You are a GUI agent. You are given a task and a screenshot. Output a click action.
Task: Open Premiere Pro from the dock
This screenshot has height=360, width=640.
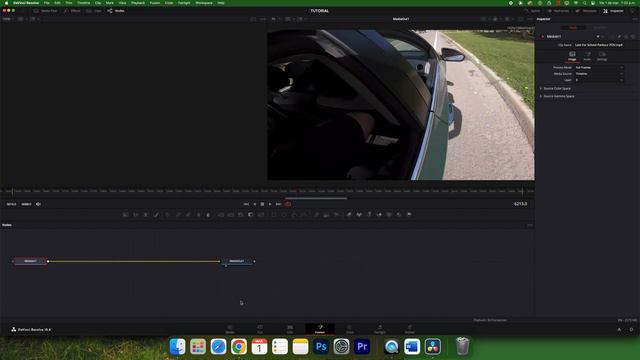coord(362,347)
